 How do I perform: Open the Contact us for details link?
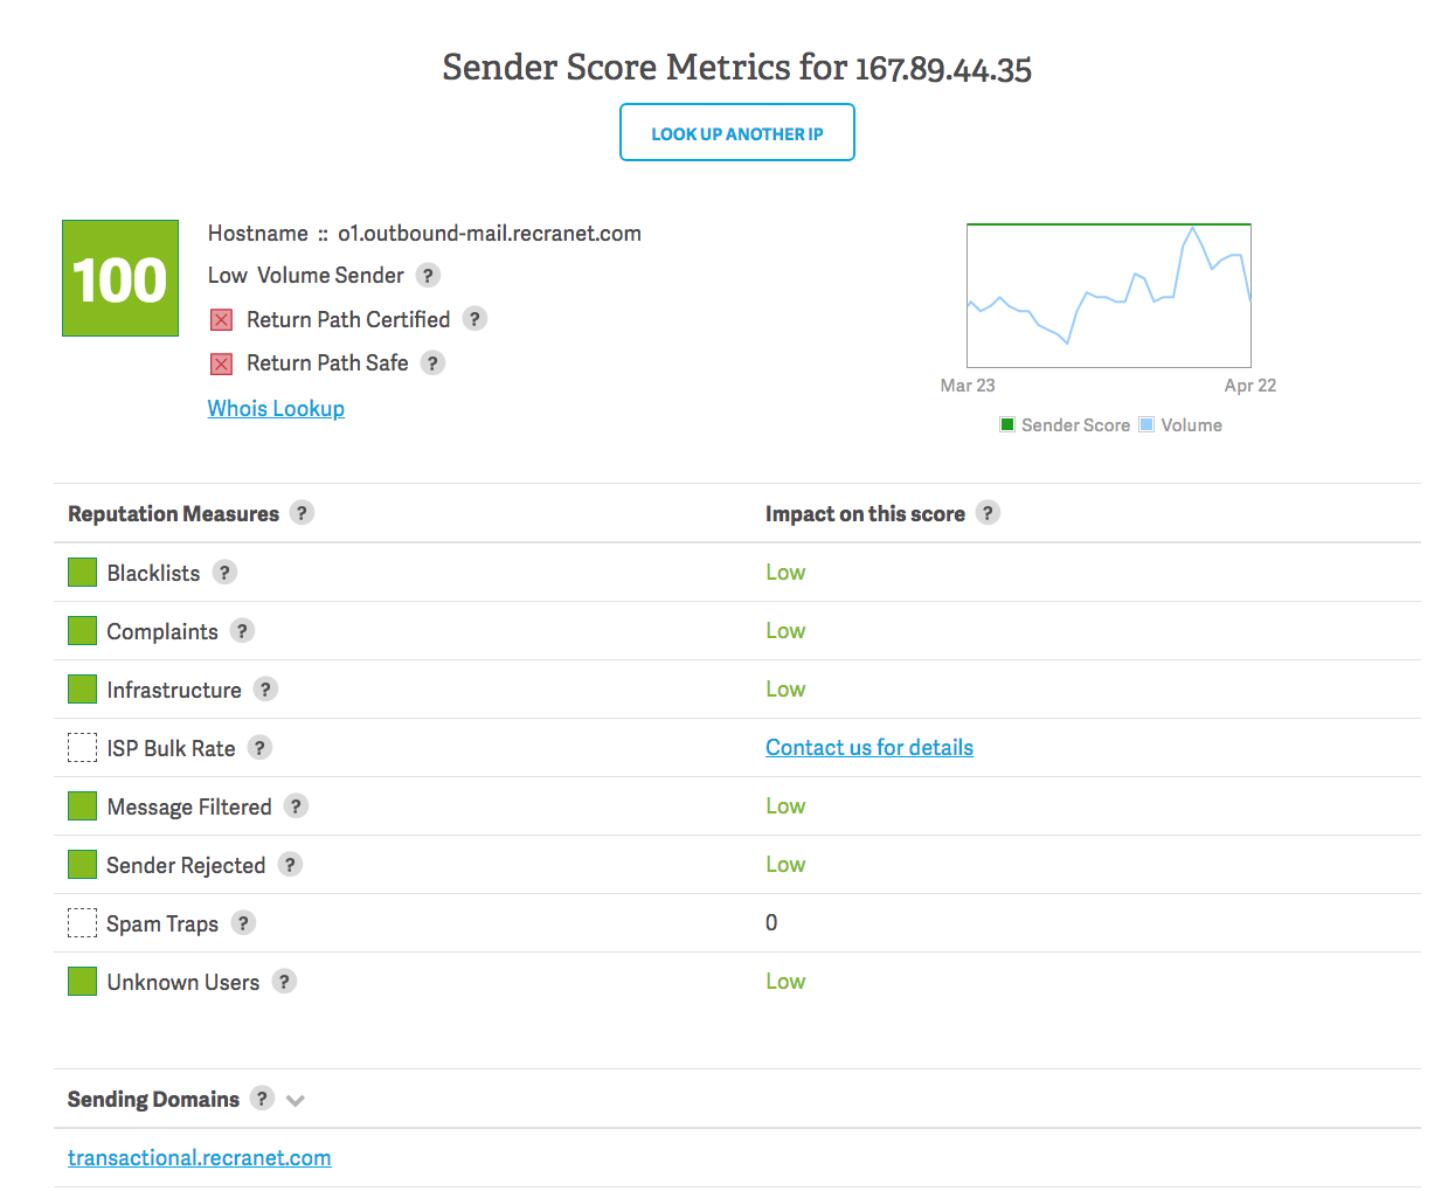(x=869, y=747)
